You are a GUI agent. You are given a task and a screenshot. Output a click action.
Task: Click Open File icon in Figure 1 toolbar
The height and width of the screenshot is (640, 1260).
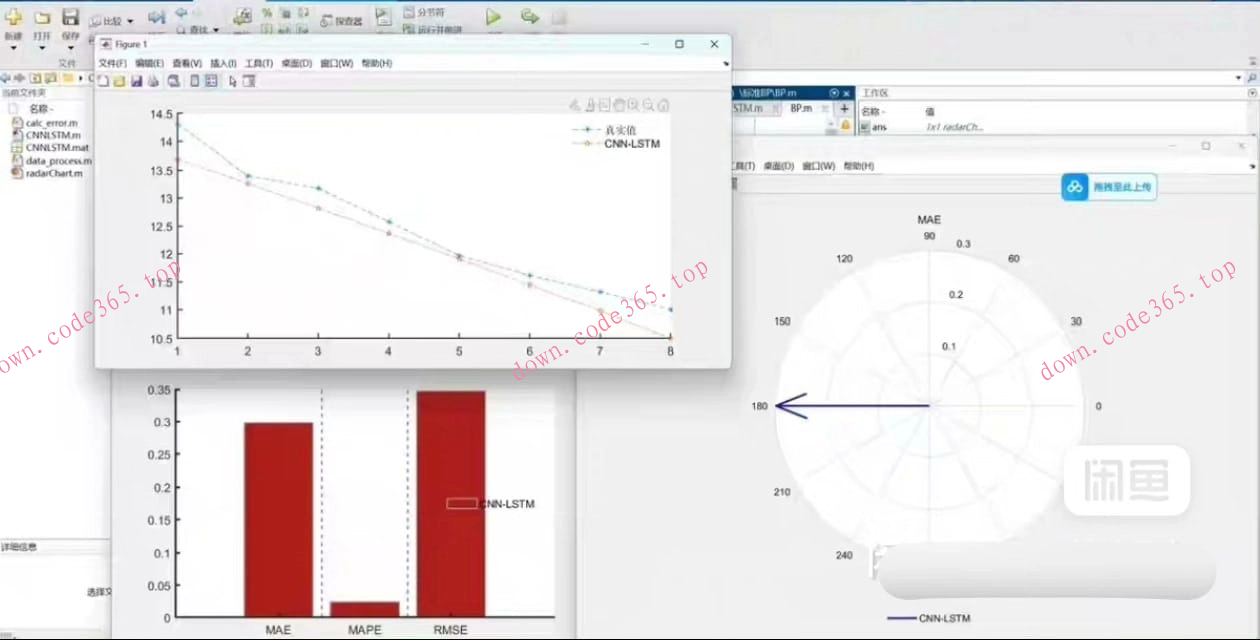pyautogui.click(x=119, y=81)
